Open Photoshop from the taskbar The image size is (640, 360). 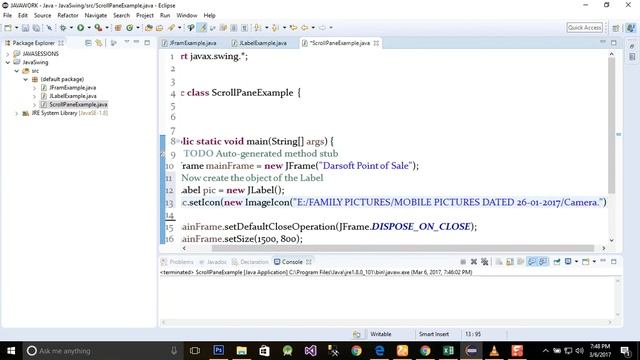pyautogui.click(x=218, y=351)
